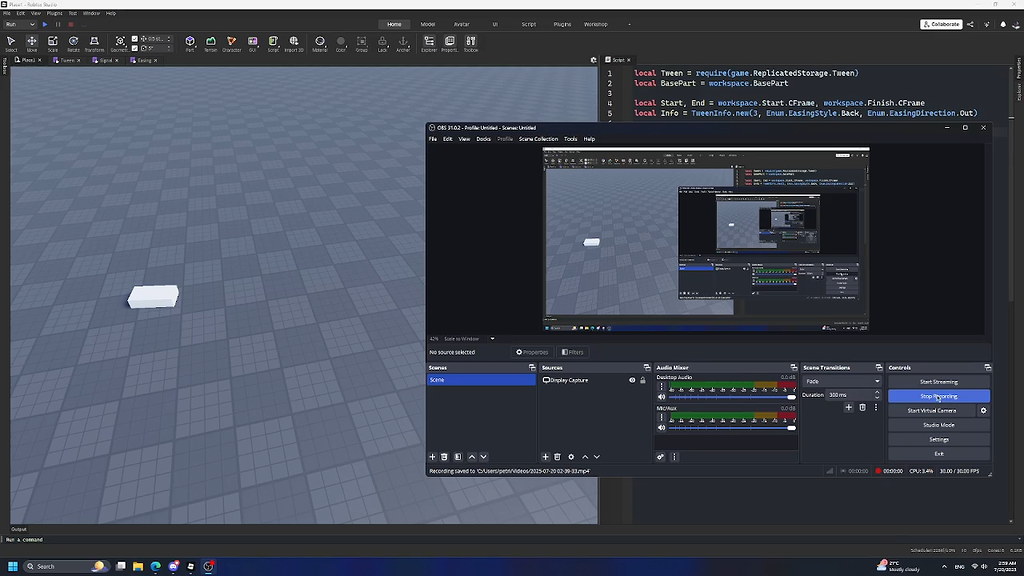Switch to the Model ribbon tab

(x=428, y=23)
